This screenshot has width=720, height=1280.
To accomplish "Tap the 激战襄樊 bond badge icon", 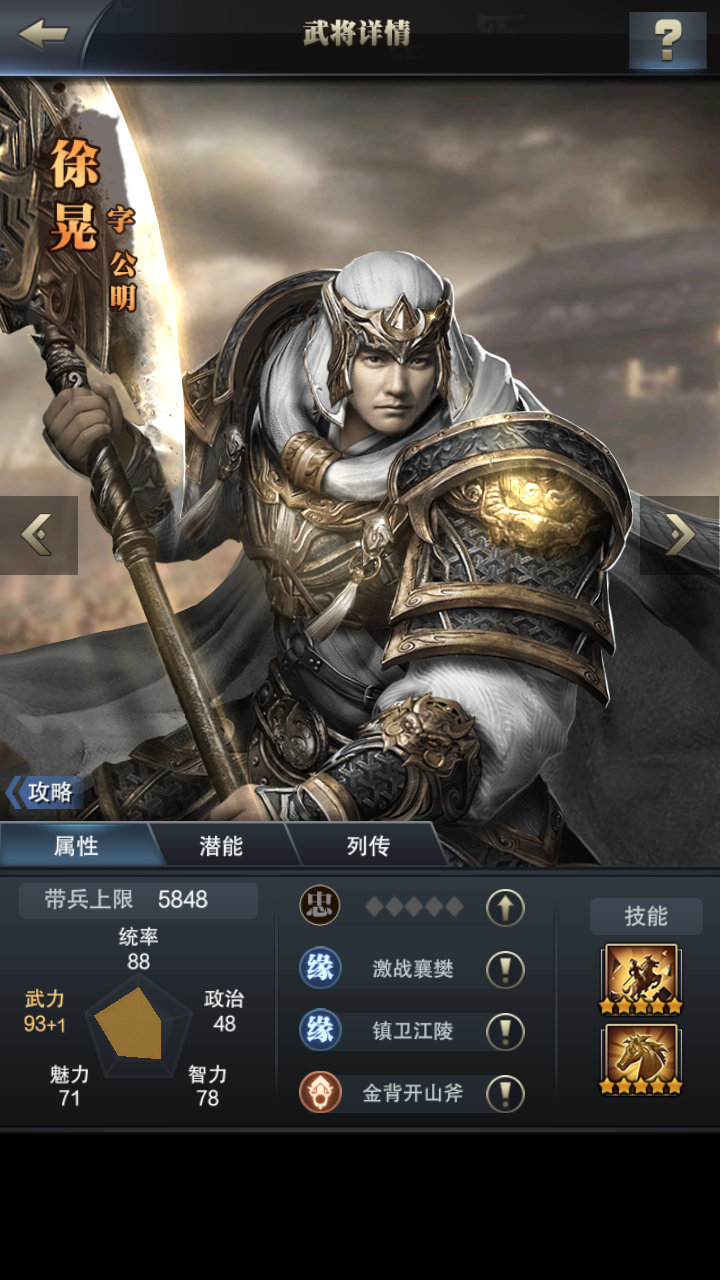I will pos(320,968).
